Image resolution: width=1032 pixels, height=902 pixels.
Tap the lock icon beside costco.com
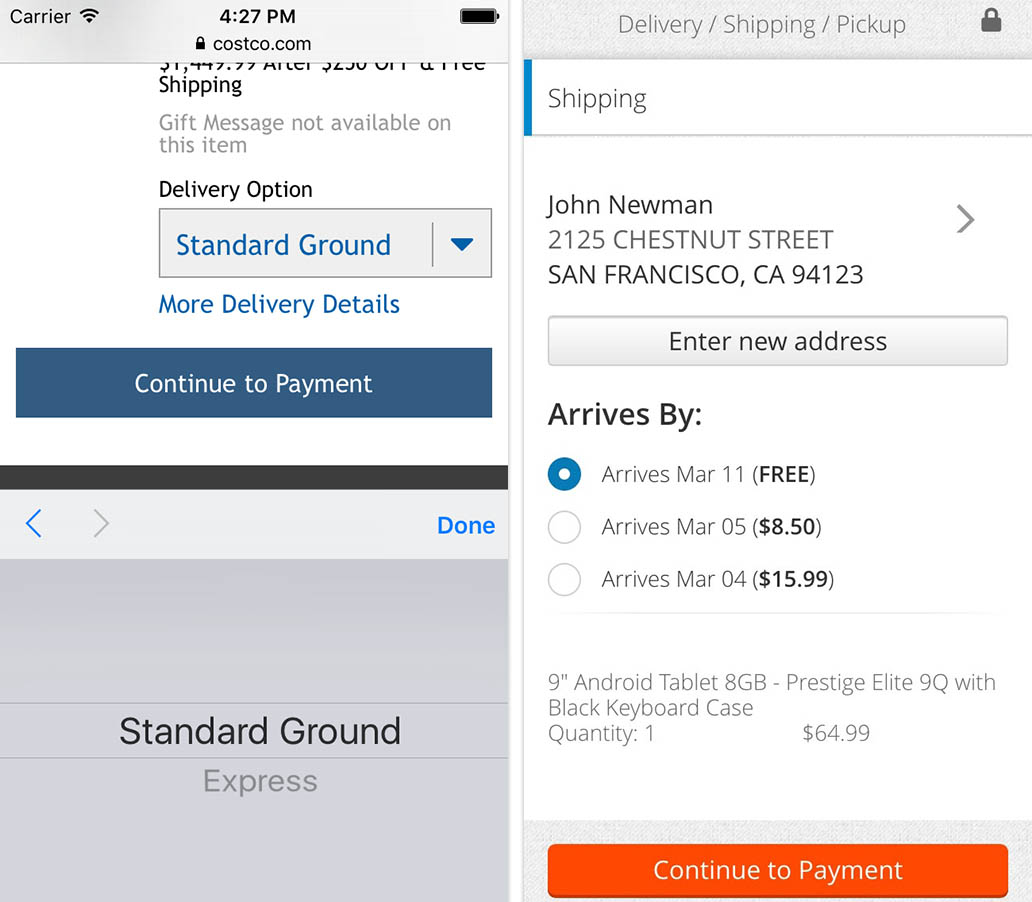[x=200, y=44]
